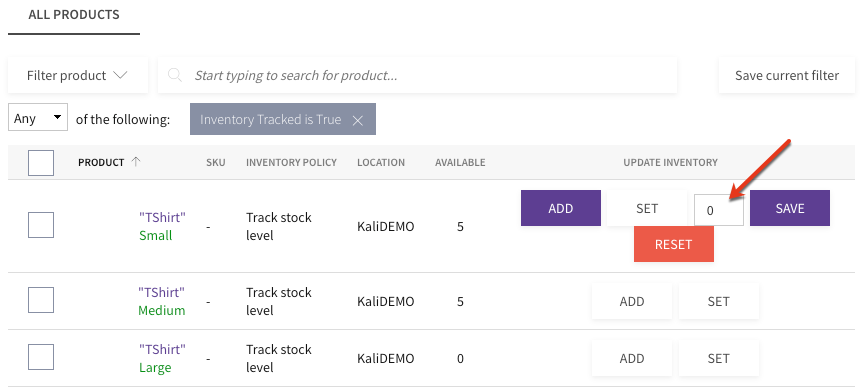This screenshot has width=860, height=387.
Task: Click the purple ADD button for TShirt Small
Action: 561,208
